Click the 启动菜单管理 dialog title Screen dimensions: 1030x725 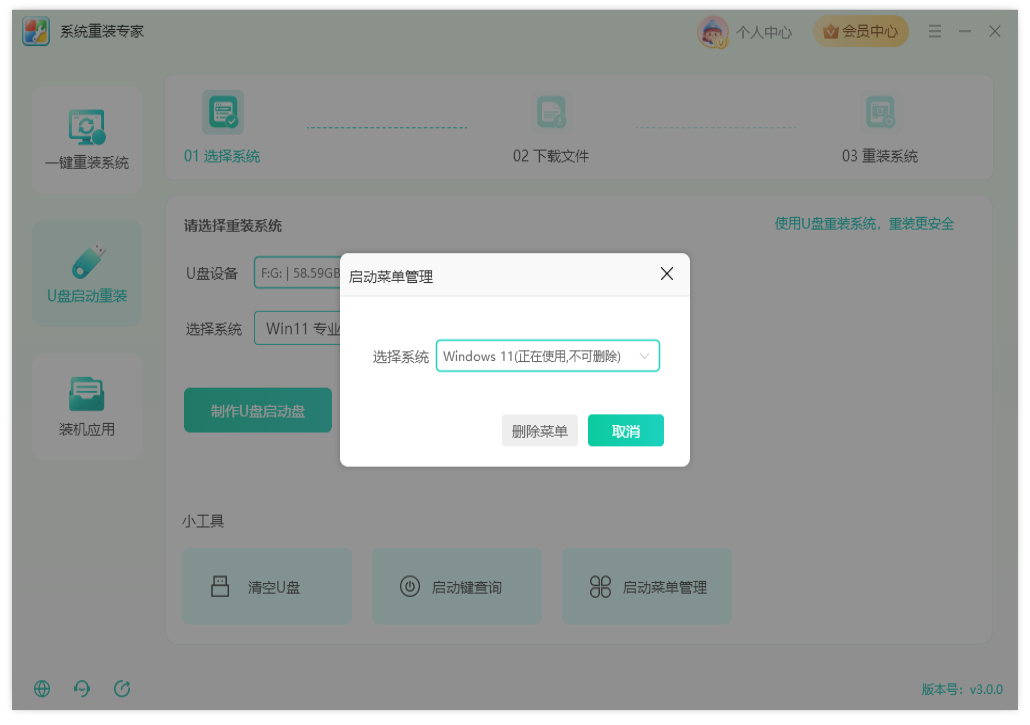(x=391, y=276)
